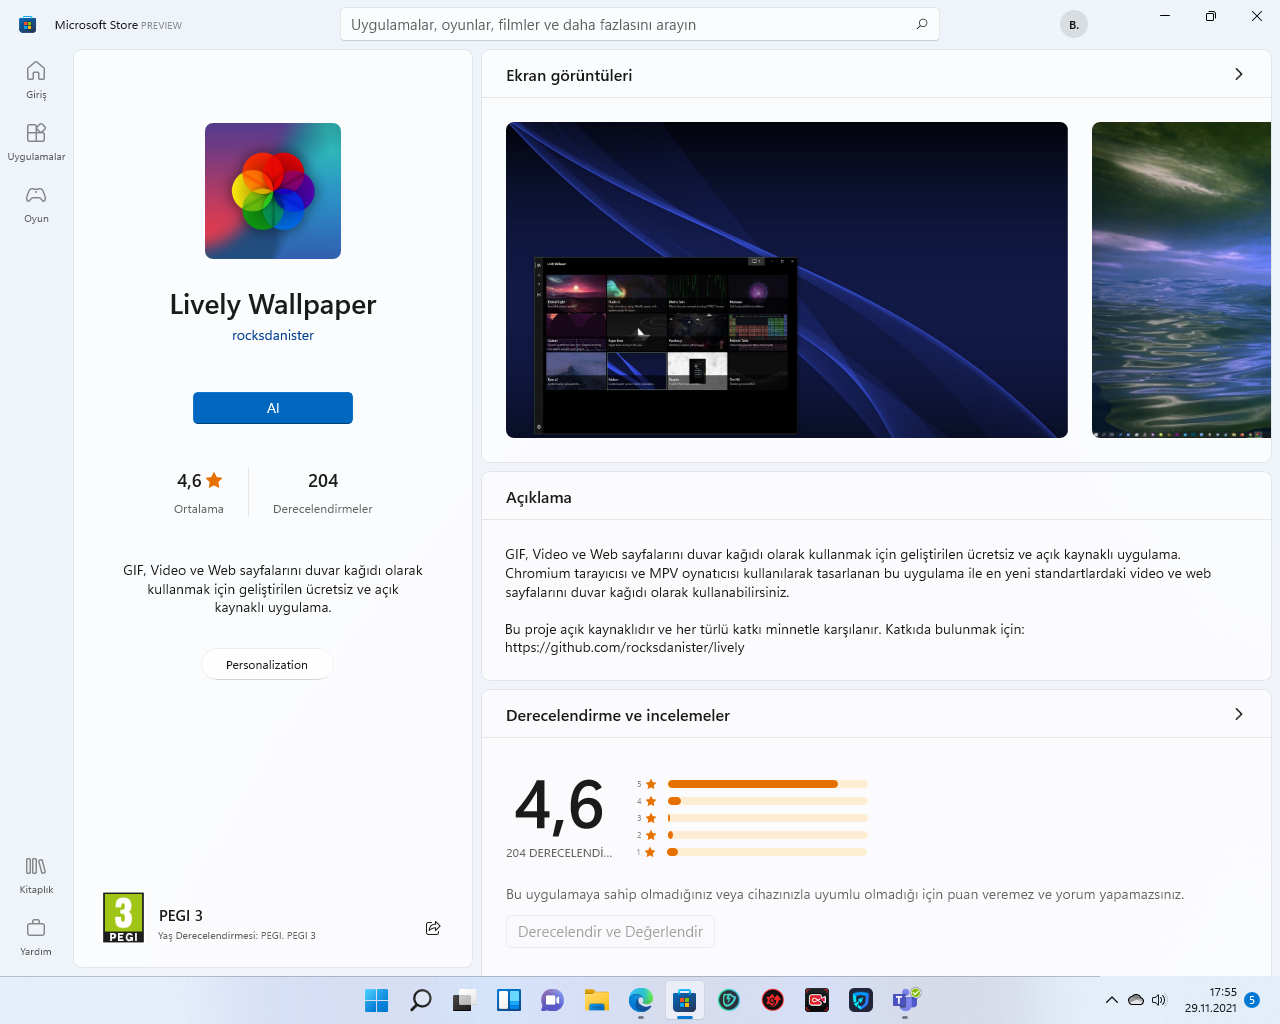Open the first blue wallpaper screenshot
The image size is (1280, 1024).
[x=787, y=280]
